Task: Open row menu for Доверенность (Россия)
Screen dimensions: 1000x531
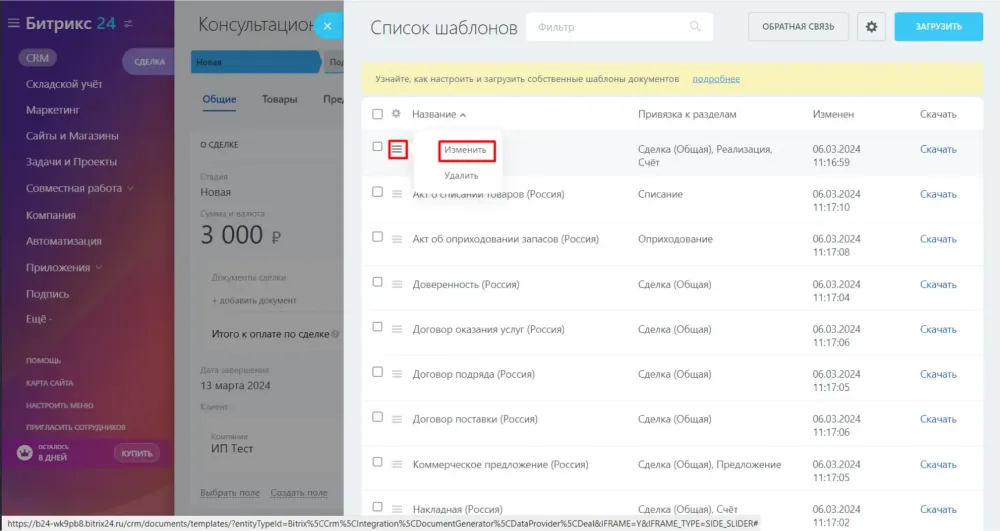Action: pyautogui.click(x=397, y=284)
